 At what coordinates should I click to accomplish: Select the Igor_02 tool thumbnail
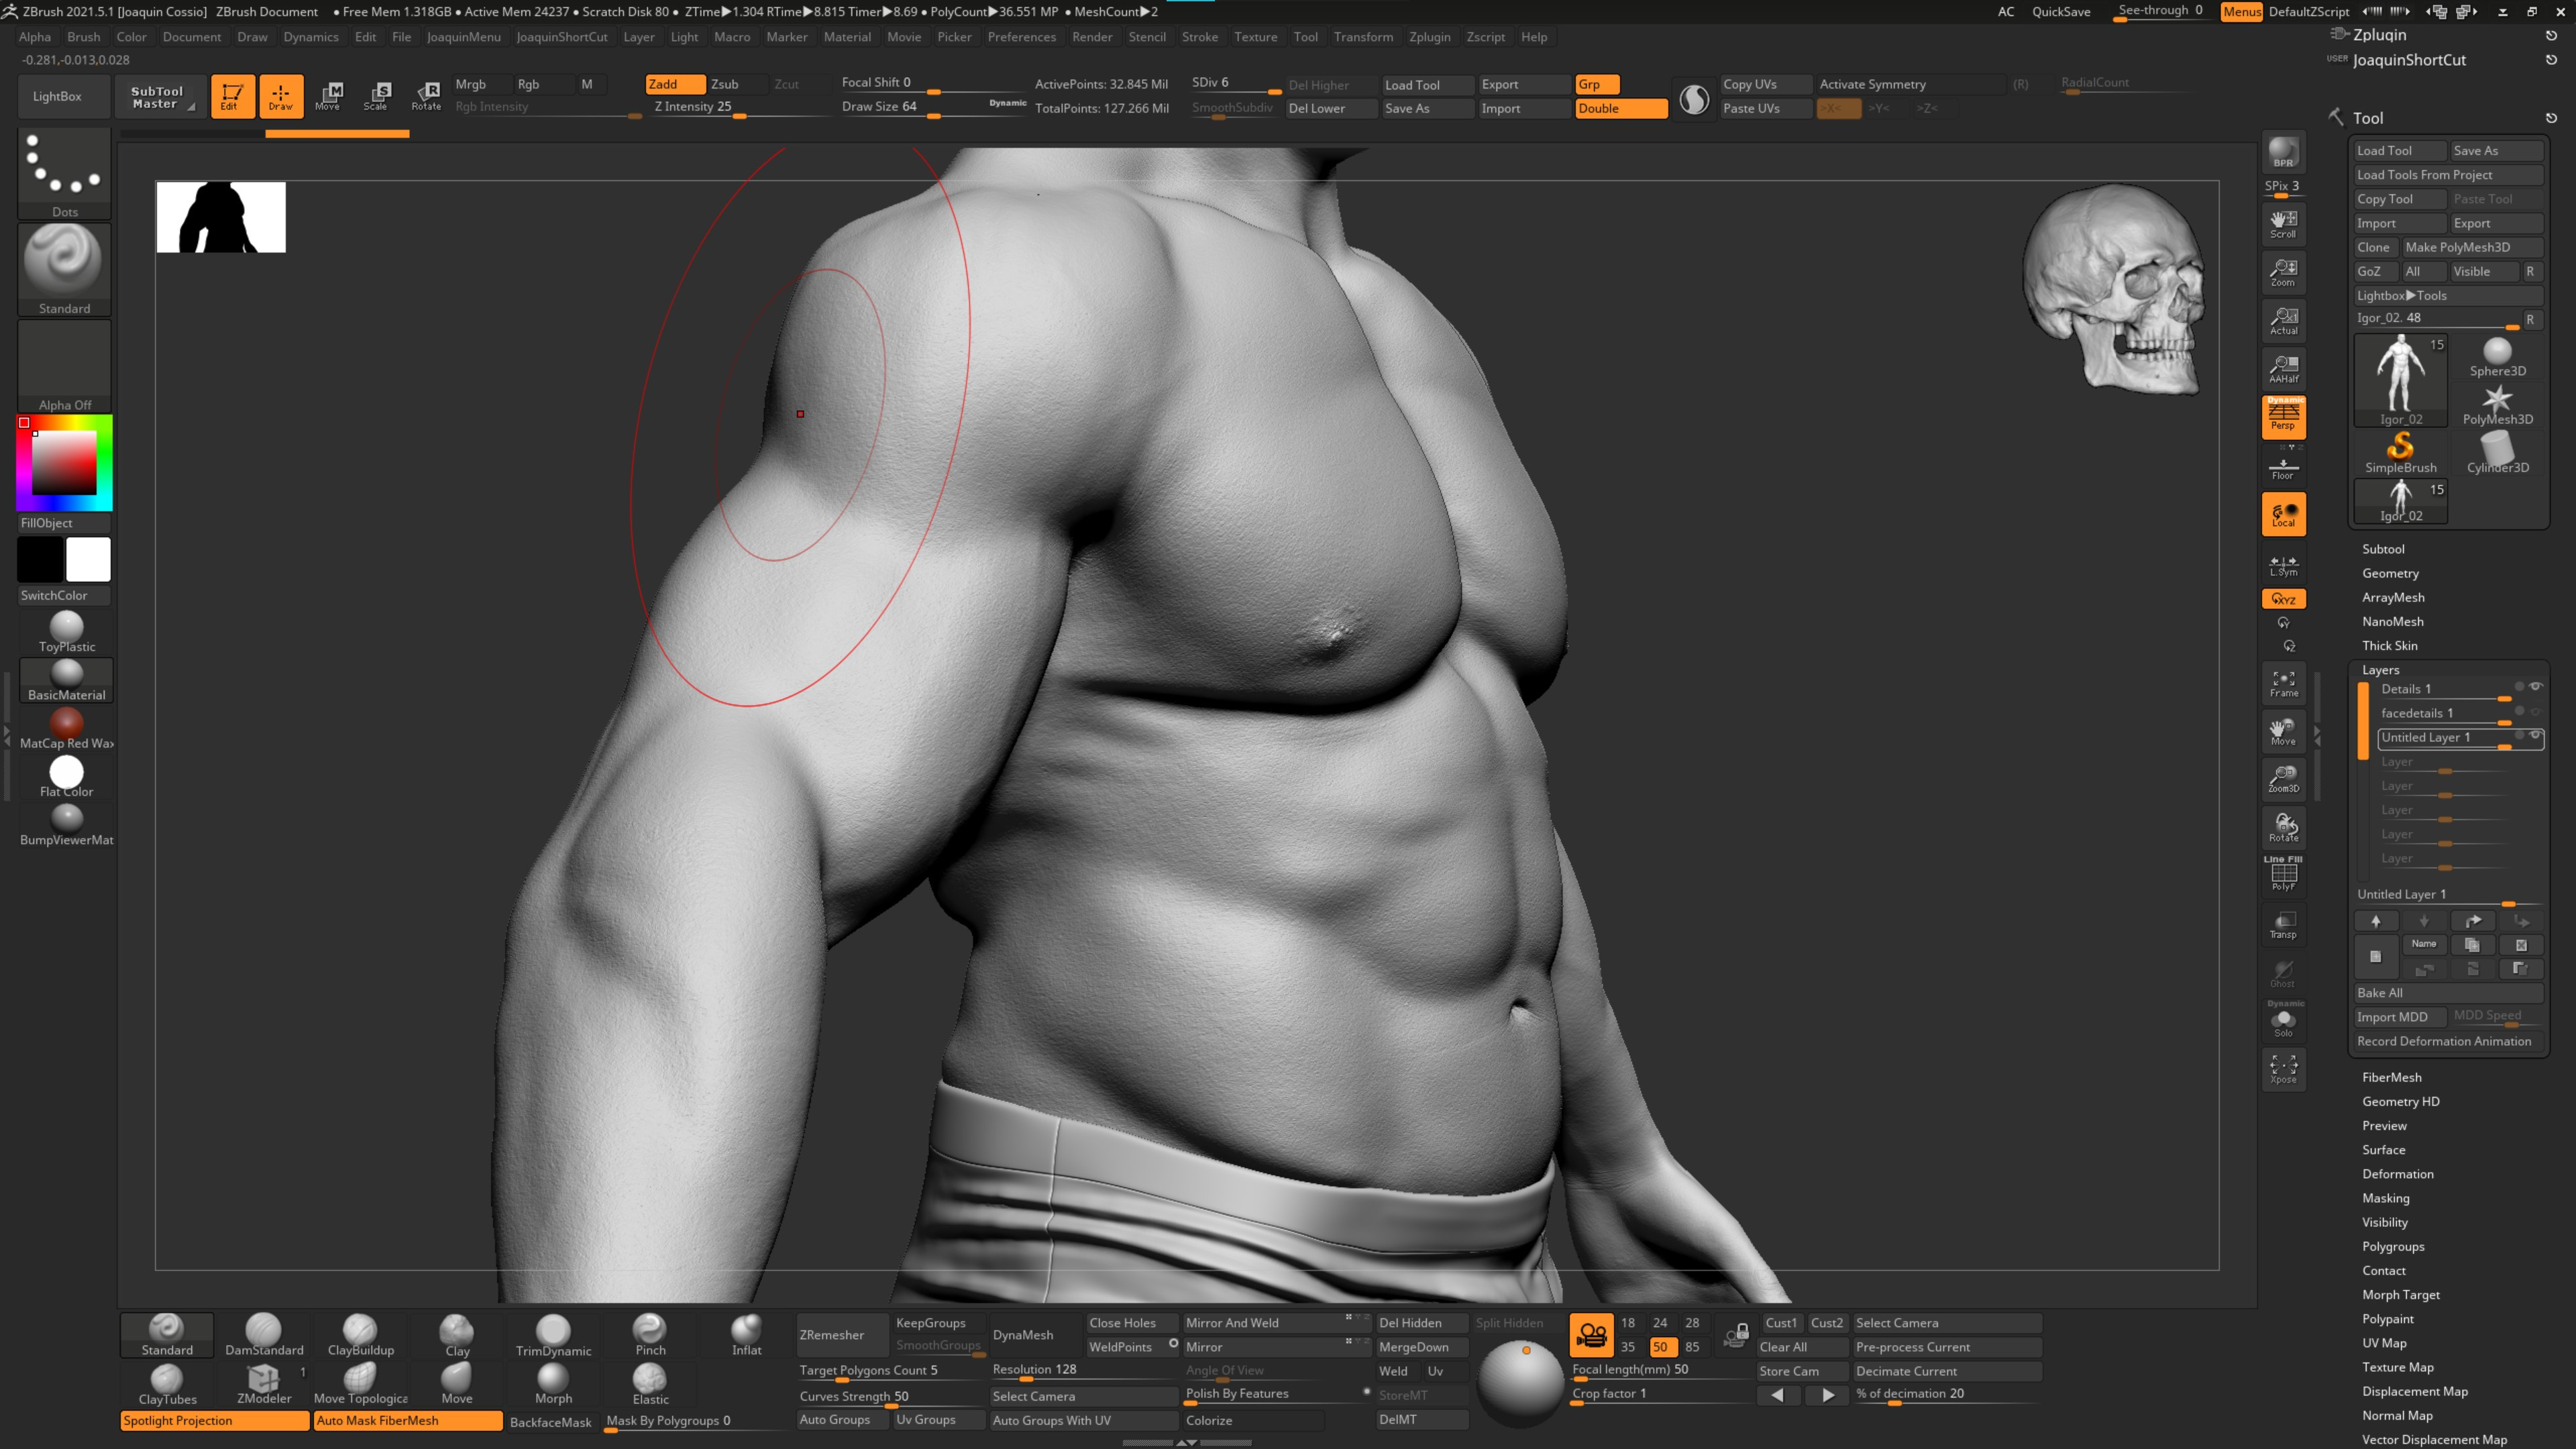[x=2400, y=381]
